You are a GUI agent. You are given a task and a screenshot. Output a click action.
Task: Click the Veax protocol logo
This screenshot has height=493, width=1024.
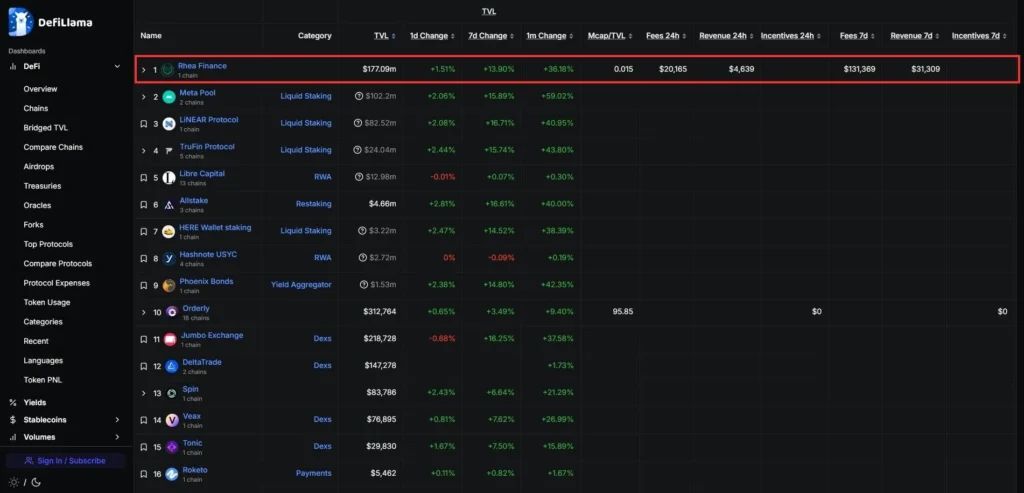171,420
